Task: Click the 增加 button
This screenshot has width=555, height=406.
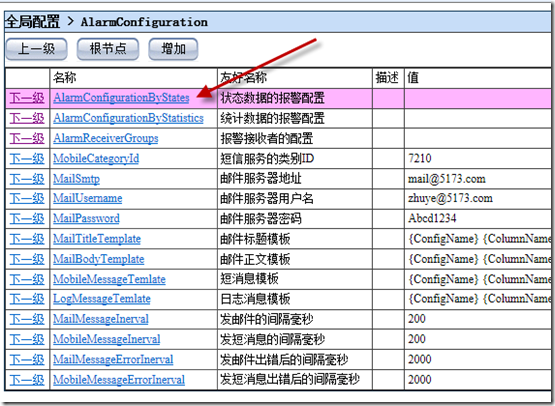Action: pyautogui.click(x=173, y=49)
